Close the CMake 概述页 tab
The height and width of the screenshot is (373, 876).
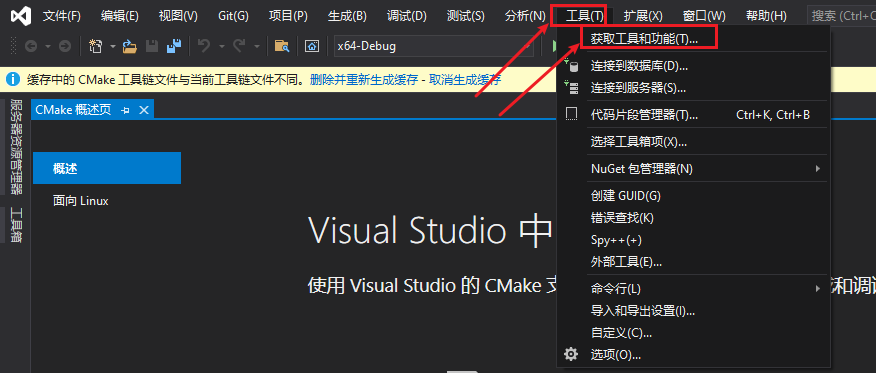pos(144,110)
